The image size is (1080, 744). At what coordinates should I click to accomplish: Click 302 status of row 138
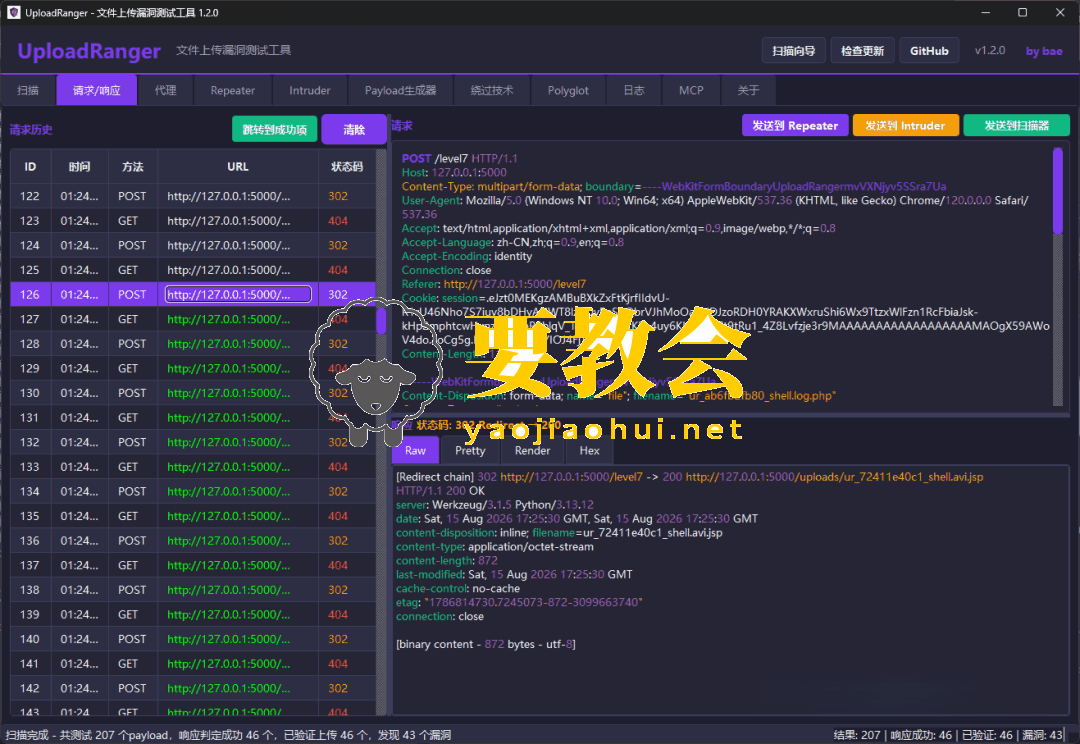click(x=338, y=590)
